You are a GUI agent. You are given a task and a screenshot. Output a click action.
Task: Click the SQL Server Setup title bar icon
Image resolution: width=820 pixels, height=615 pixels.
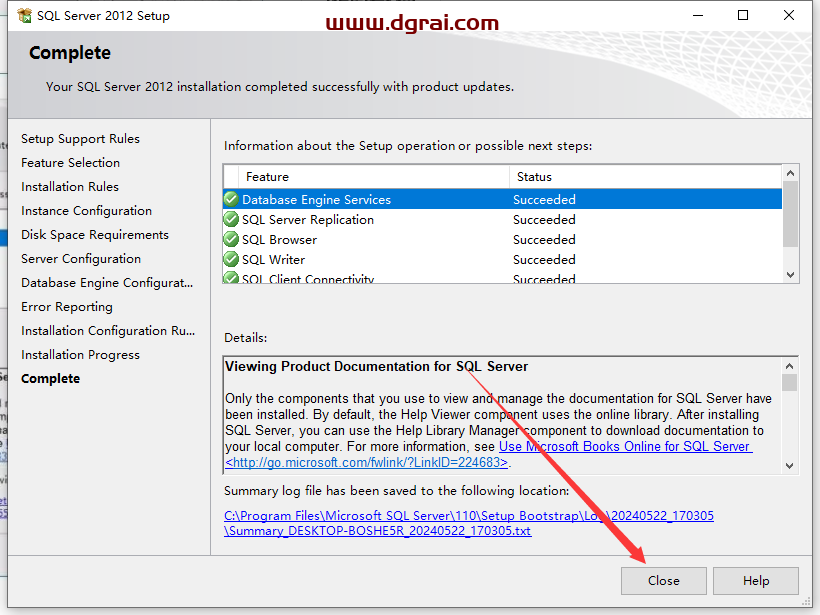[24, 16]
